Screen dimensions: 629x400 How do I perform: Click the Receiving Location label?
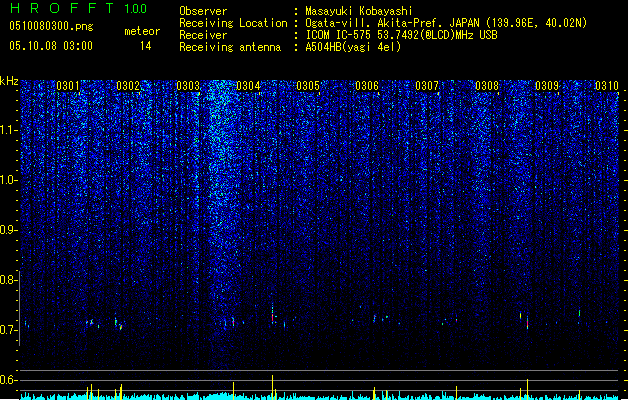tap(233, 23)
